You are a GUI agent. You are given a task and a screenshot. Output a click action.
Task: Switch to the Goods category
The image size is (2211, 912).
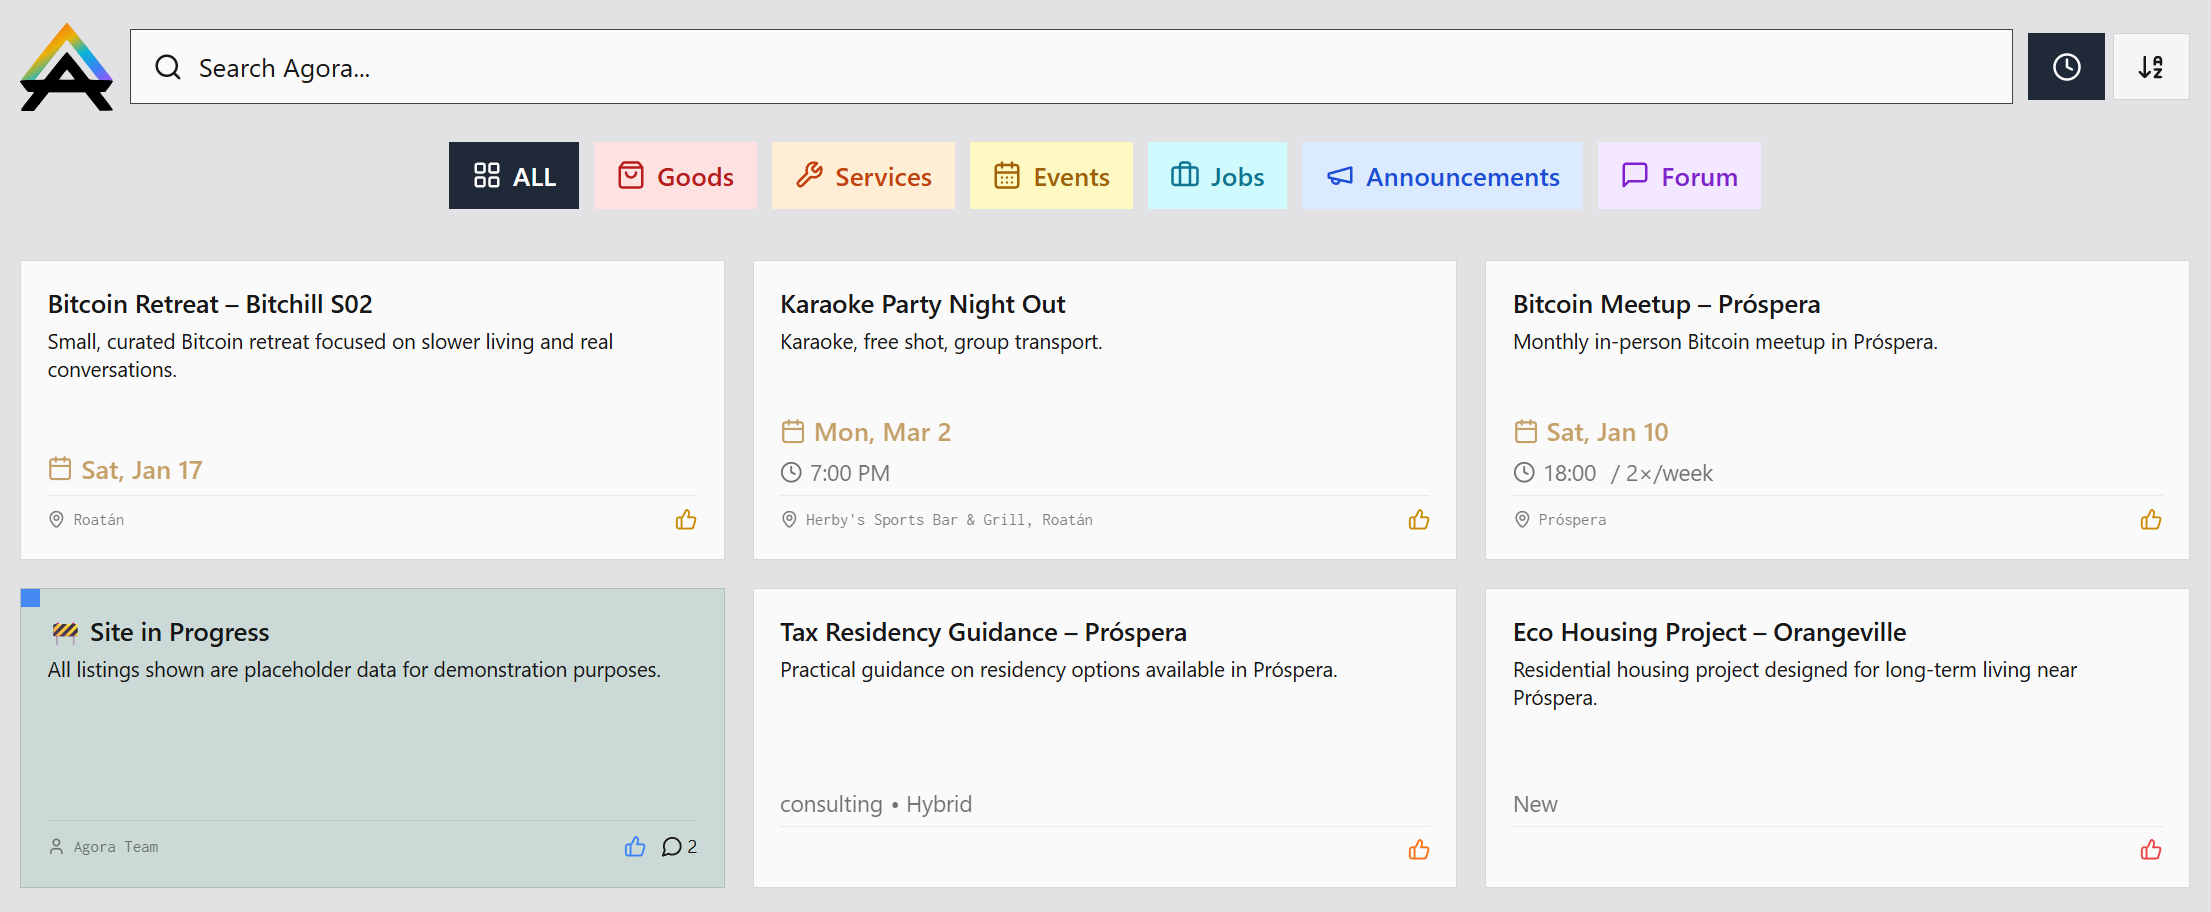pos(675,176)
